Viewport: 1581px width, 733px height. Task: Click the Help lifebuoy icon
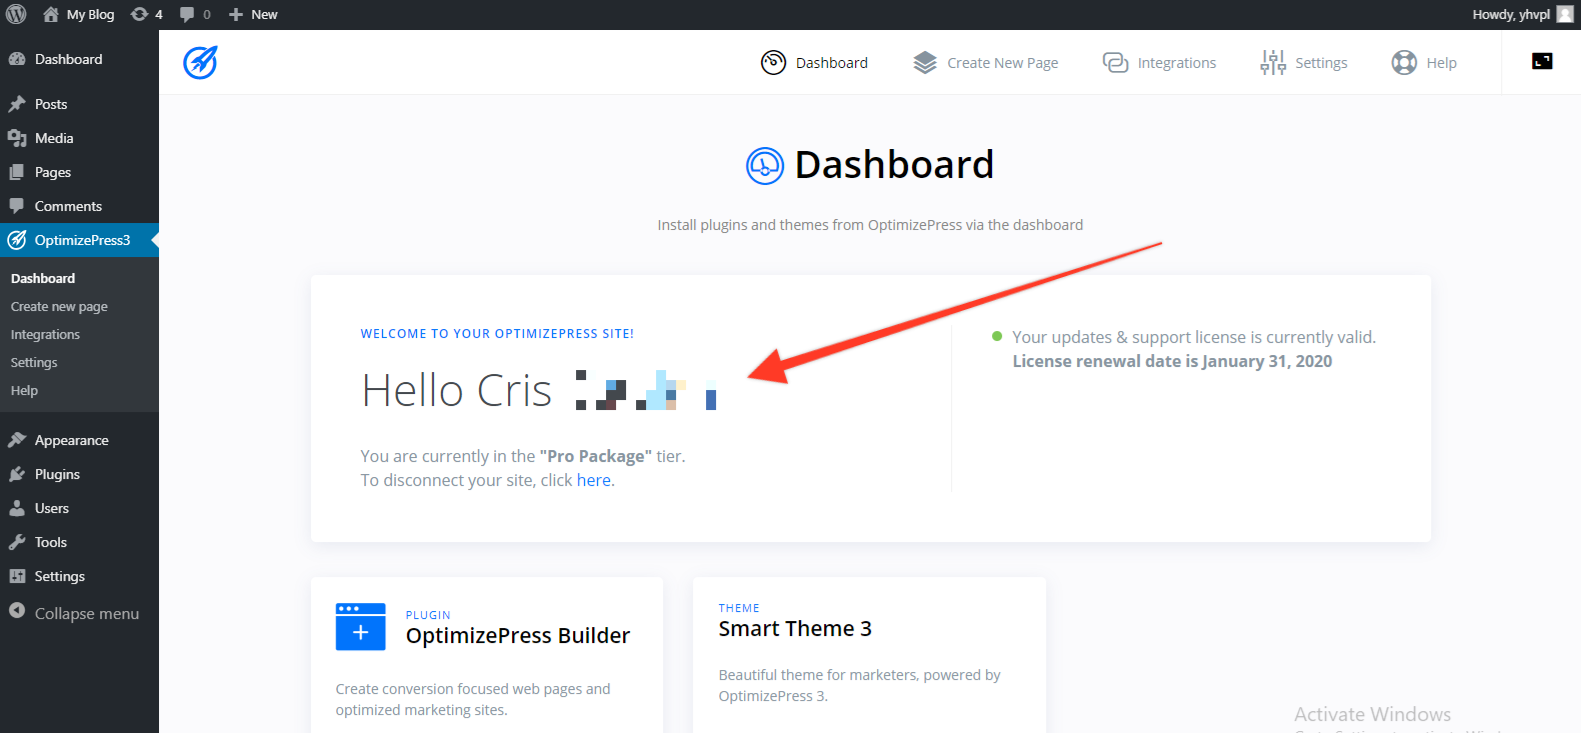tap(1404, 62)
